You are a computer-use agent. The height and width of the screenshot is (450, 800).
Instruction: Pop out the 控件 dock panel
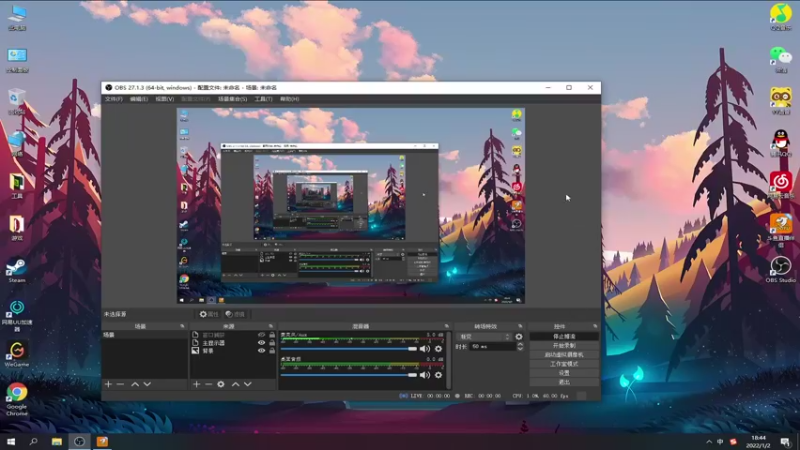coord(595,326)
